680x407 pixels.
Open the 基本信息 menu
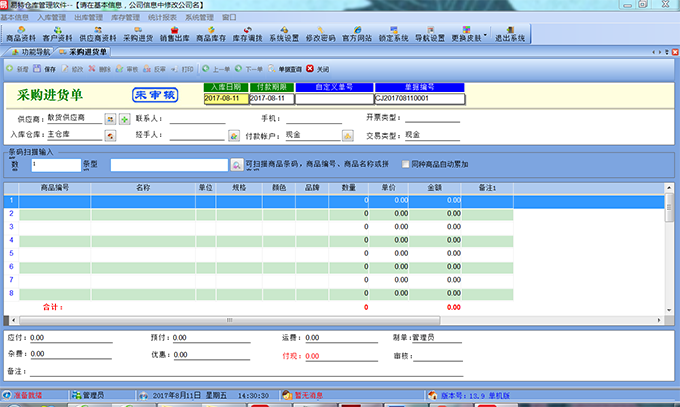(x=14, y=17)
